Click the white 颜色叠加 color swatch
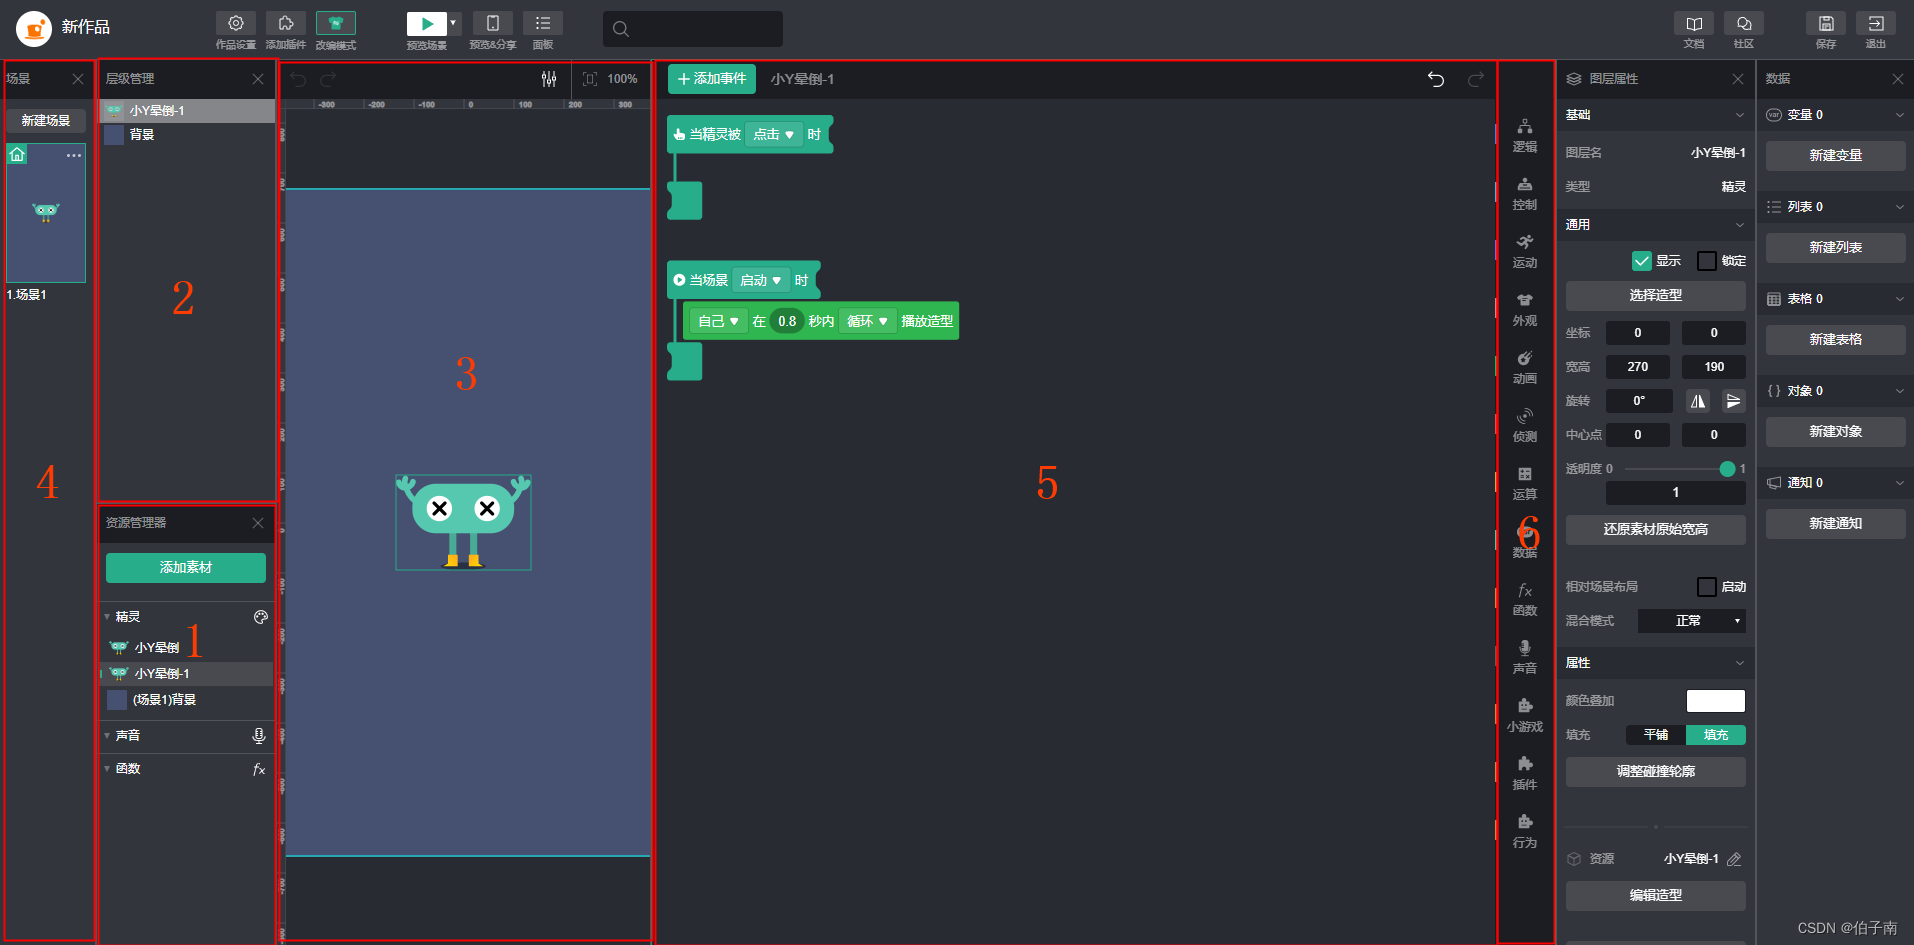The image size is (1914, 945). [1716, 701]
